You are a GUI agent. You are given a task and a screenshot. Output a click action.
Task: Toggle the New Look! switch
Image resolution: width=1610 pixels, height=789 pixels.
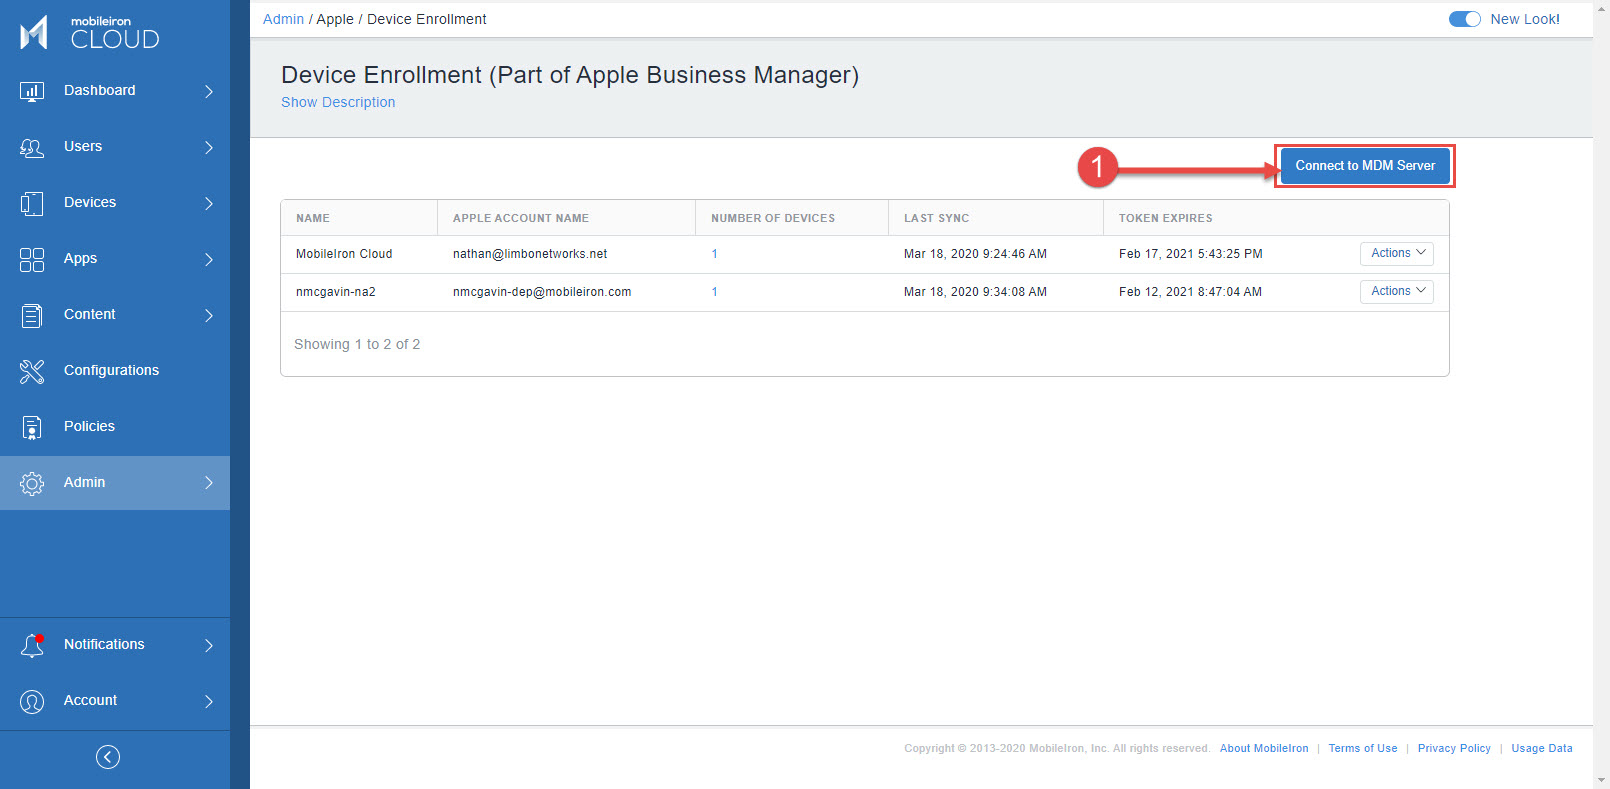pos(1464,19)
